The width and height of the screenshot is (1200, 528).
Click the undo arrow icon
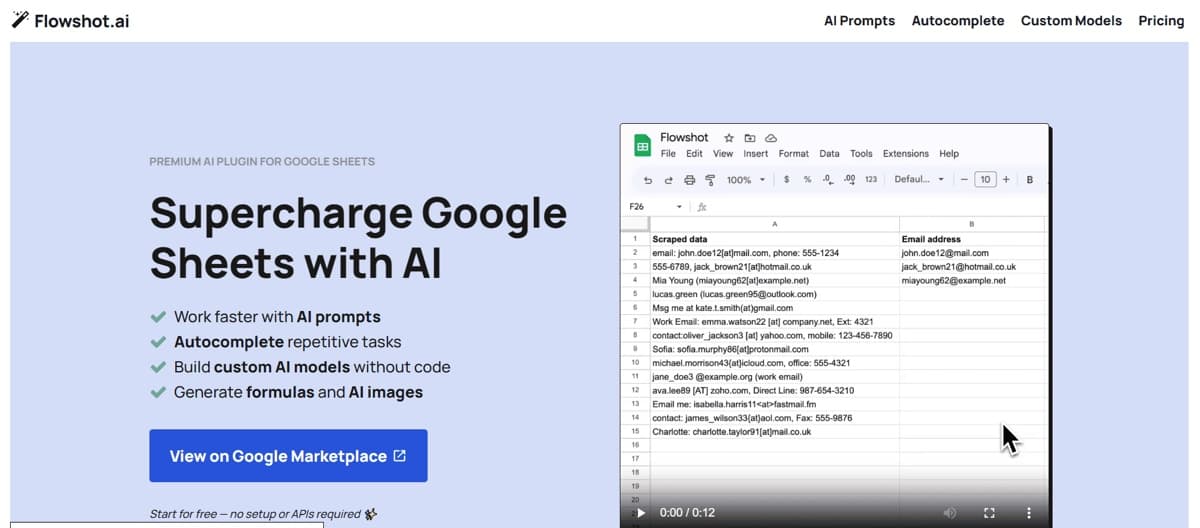pos(648,180)
